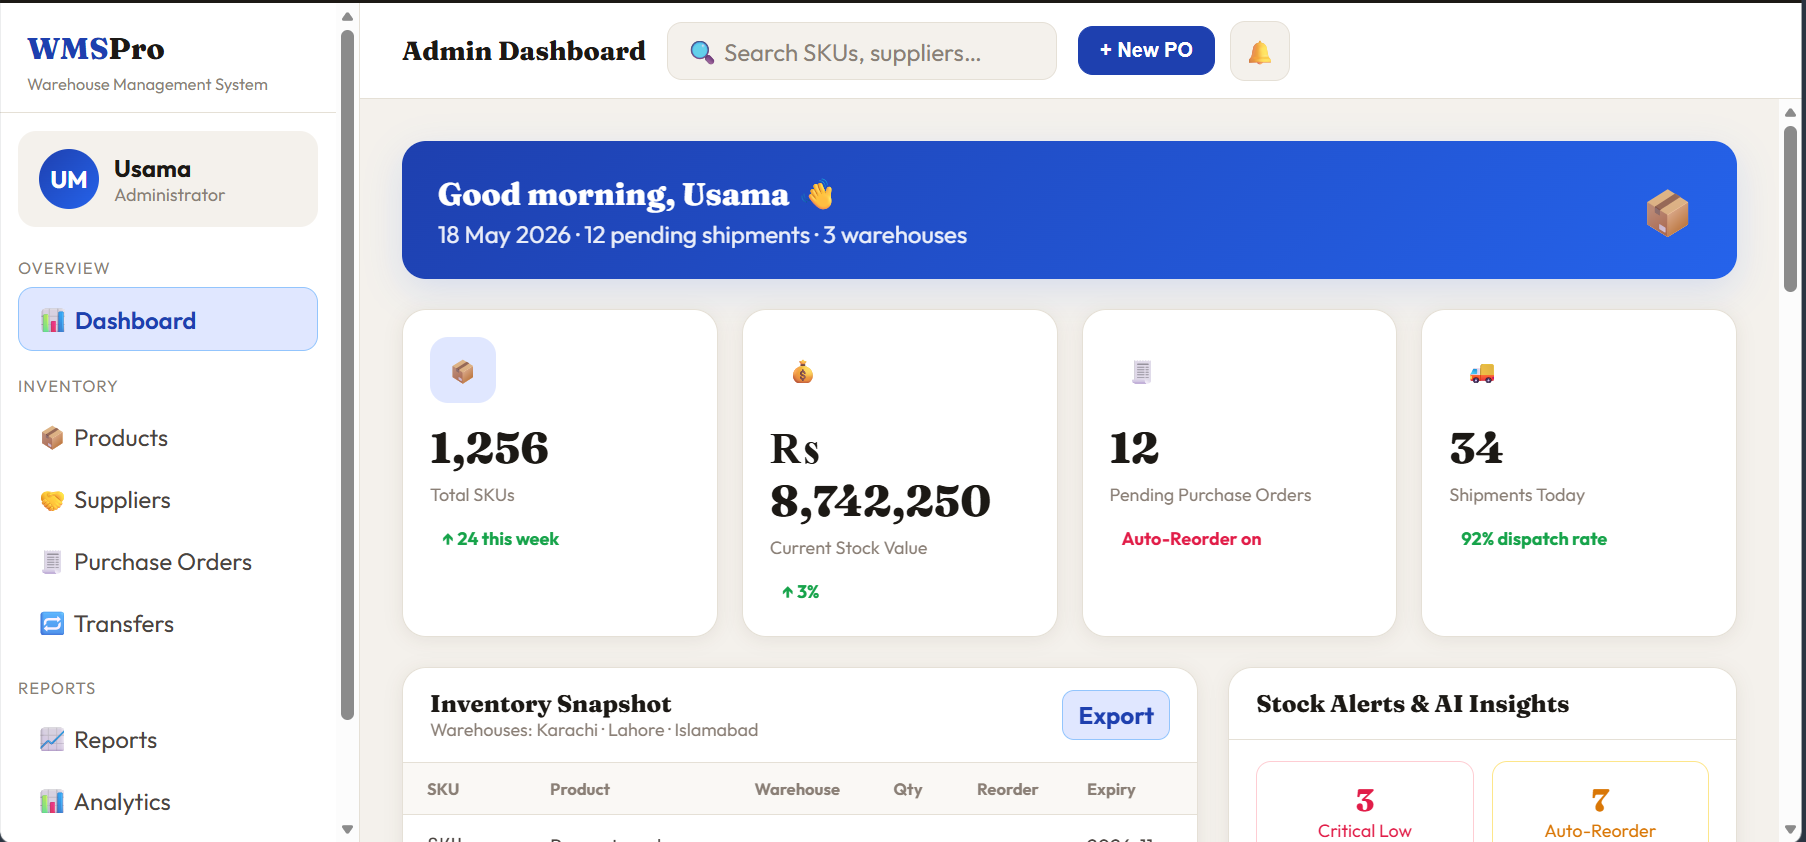Image resolution: width=1806 pixels, height=842 pixels.
Task: Click the Reports chart icon
Action: [52, 740]
